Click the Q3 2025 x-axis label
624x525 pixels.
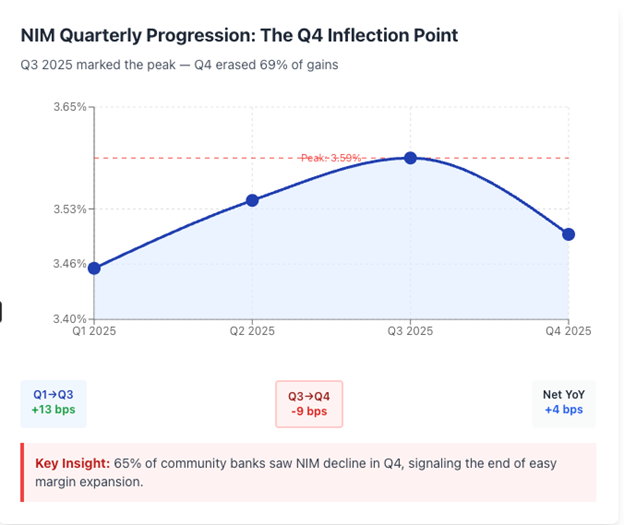coord(410,331)
